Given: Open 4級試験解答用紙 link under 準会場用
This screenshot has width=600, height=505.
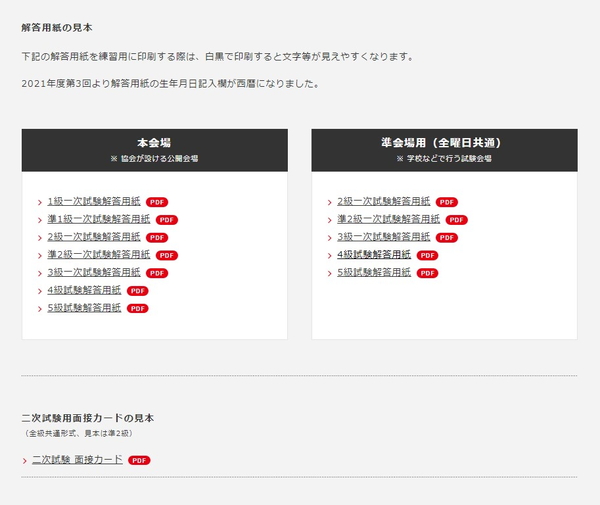Looking at the screenshot, I should (374, 255).
